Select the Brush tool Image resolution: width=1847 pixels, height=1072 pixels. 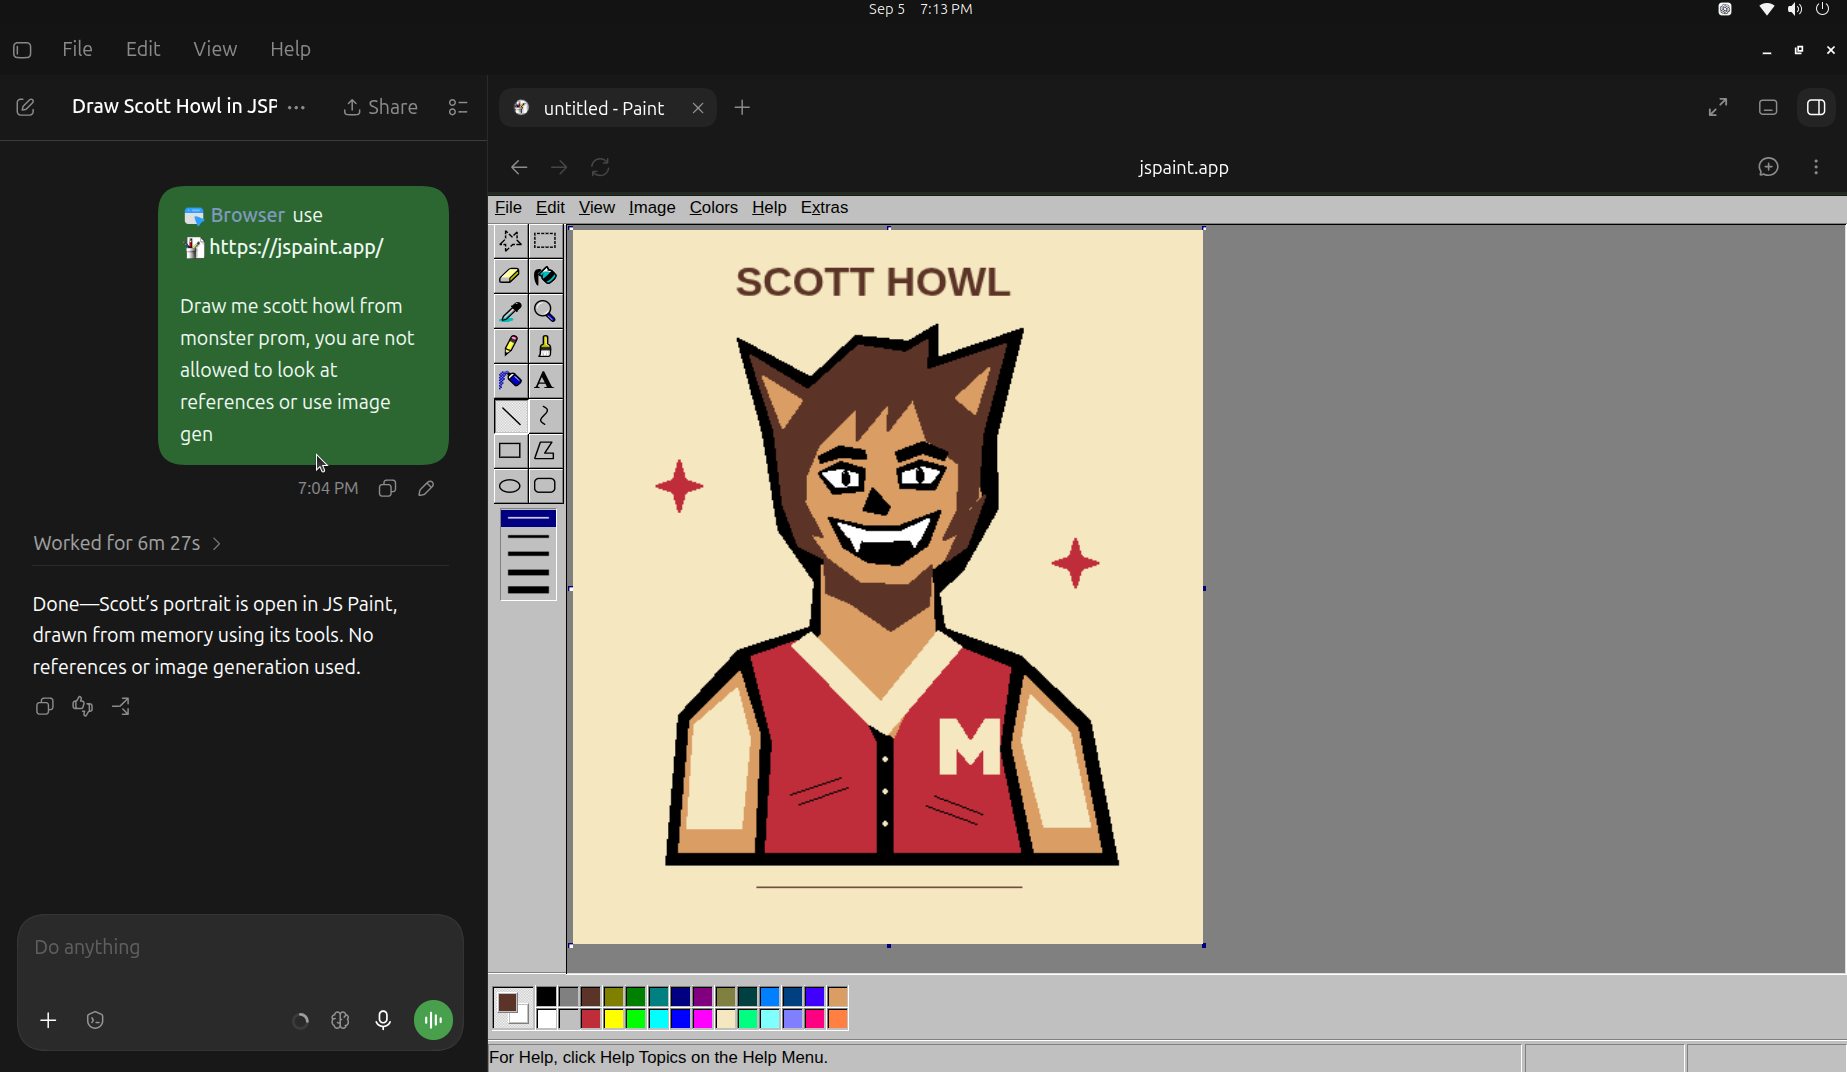(x=545, y=346)
